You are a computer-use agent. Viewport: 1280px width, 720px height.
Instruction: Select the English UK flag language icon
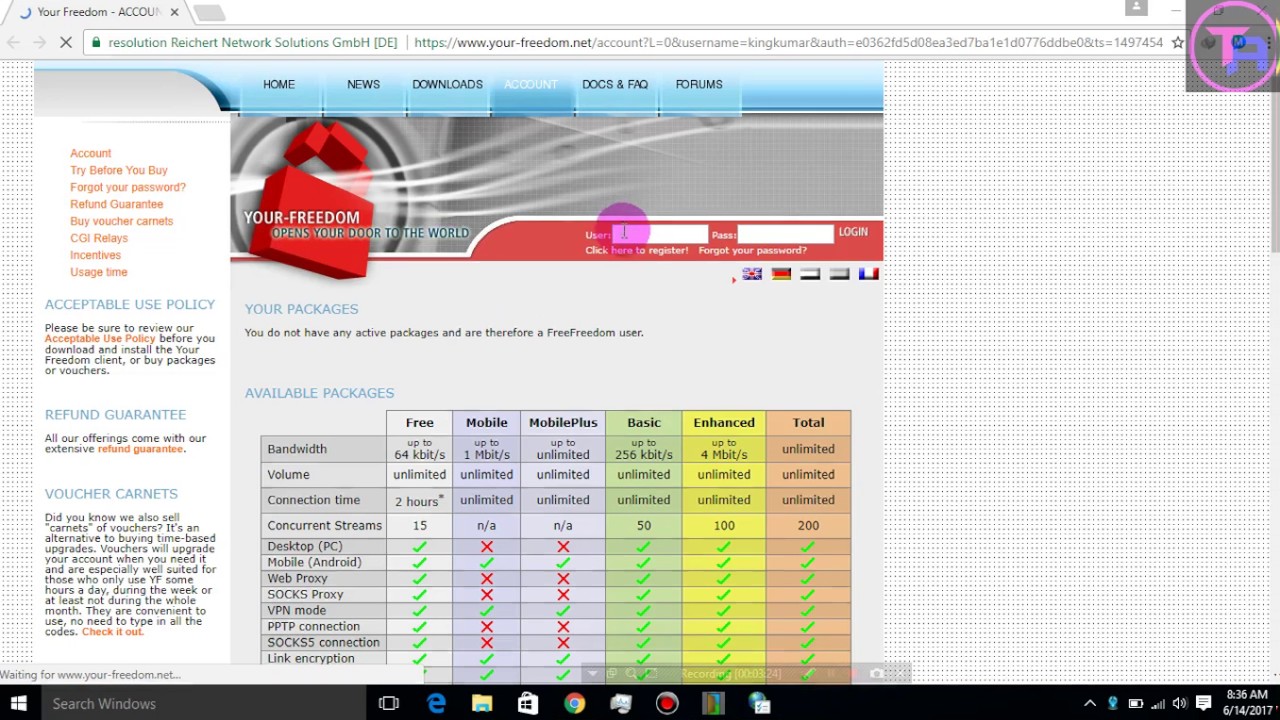click(752, 274)
